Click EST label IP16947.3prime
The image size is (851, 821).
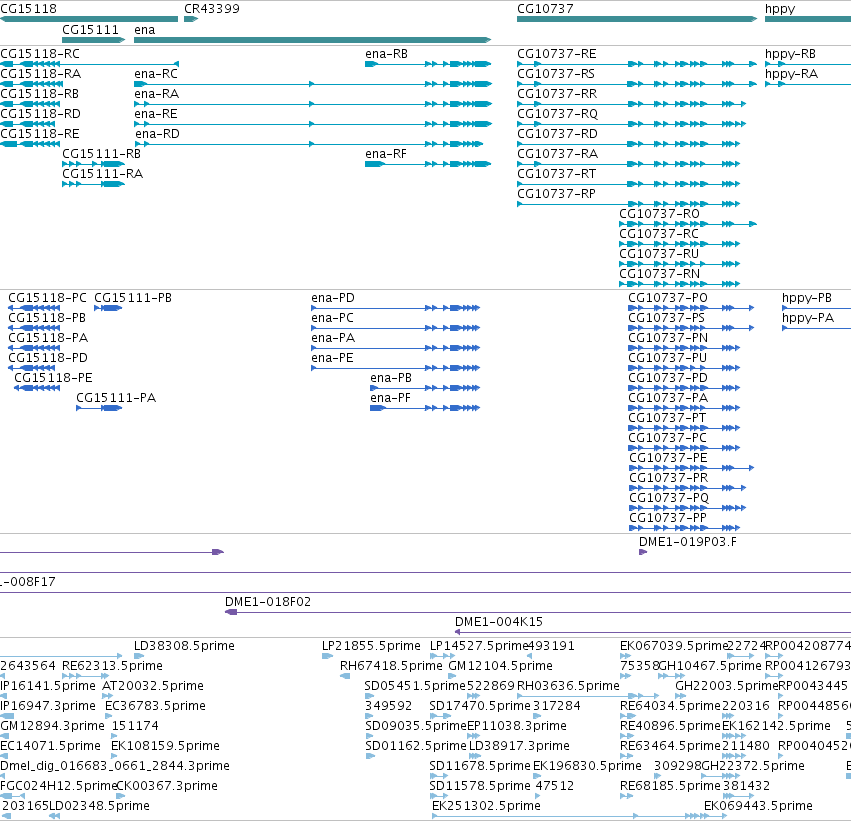click(48, 706)
